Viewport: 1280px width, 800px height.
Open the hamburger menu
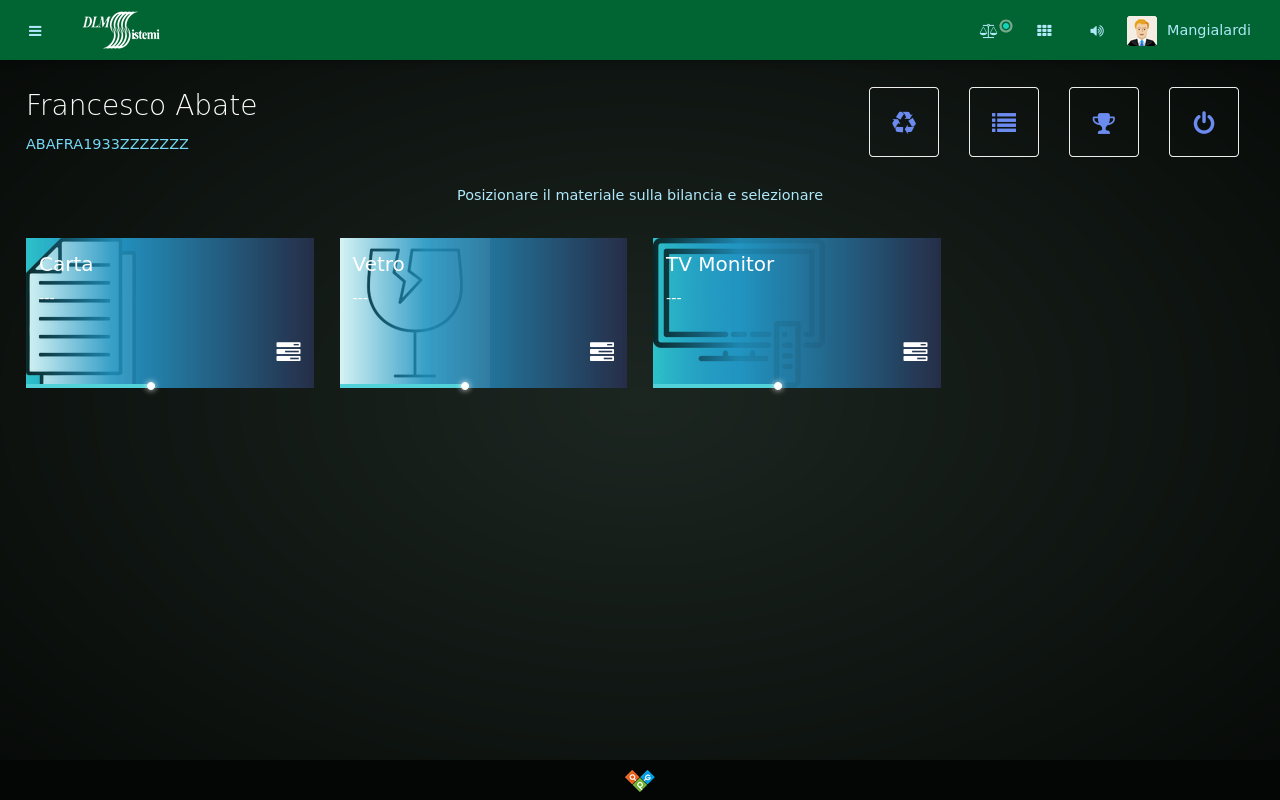35,31
